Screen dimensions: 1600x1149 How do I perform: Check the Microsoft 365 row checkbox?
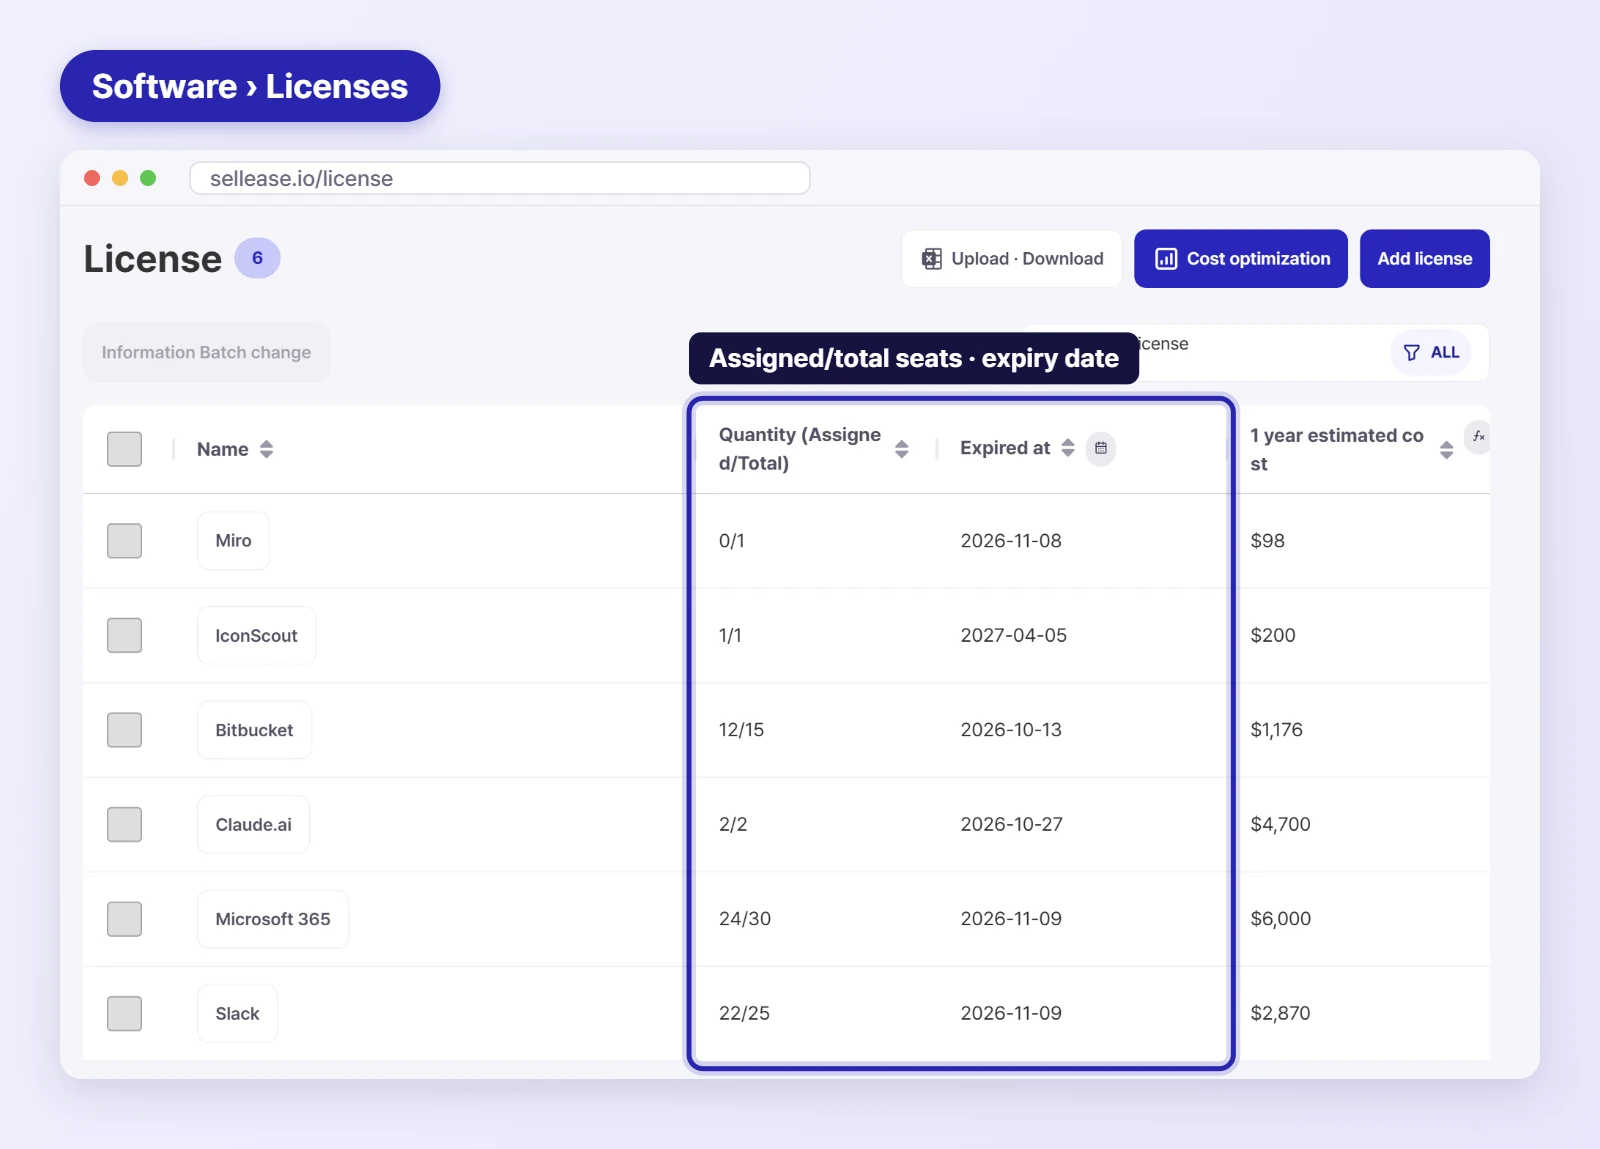124,919
